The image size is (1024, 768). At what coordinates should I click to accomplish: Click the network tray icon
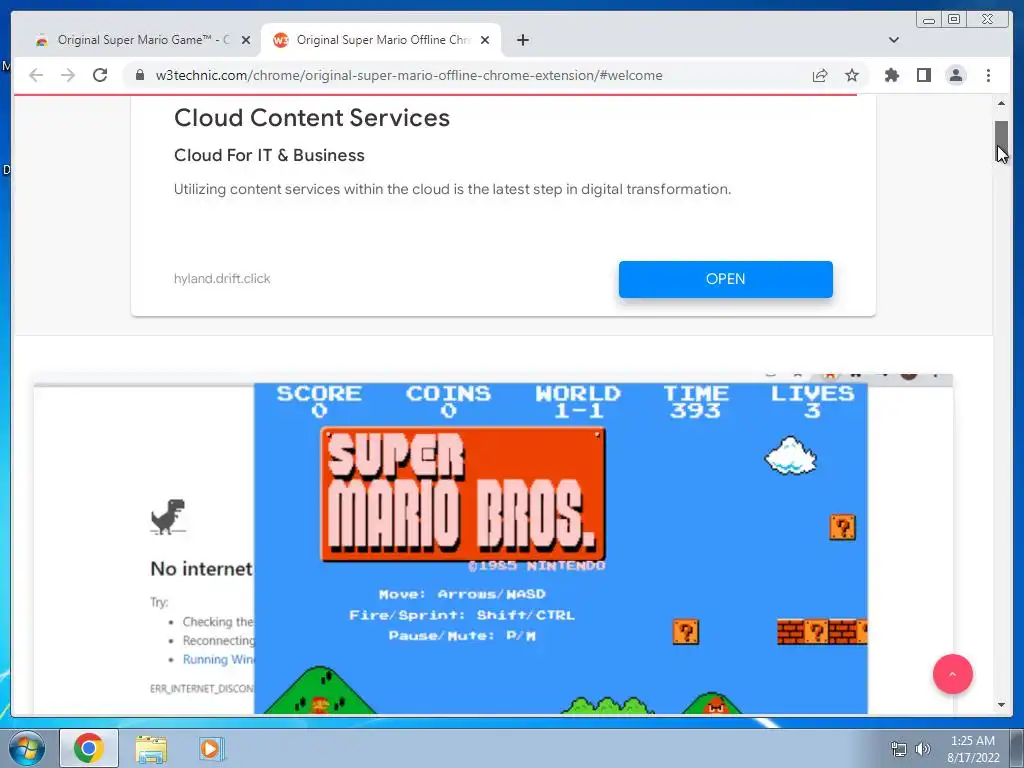[899, 749]
